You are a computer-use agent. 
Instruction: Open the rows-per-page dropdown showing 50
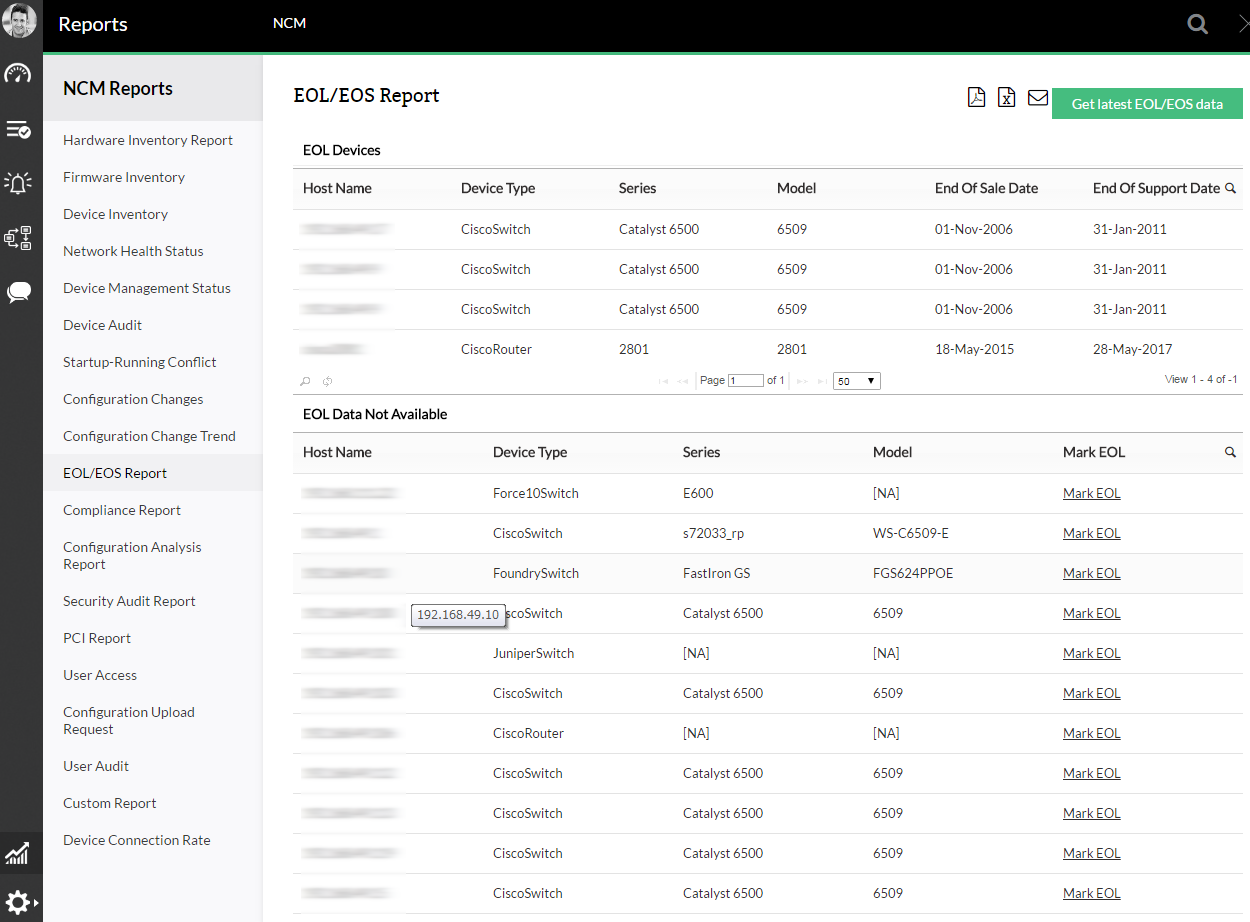pos(857,381)
